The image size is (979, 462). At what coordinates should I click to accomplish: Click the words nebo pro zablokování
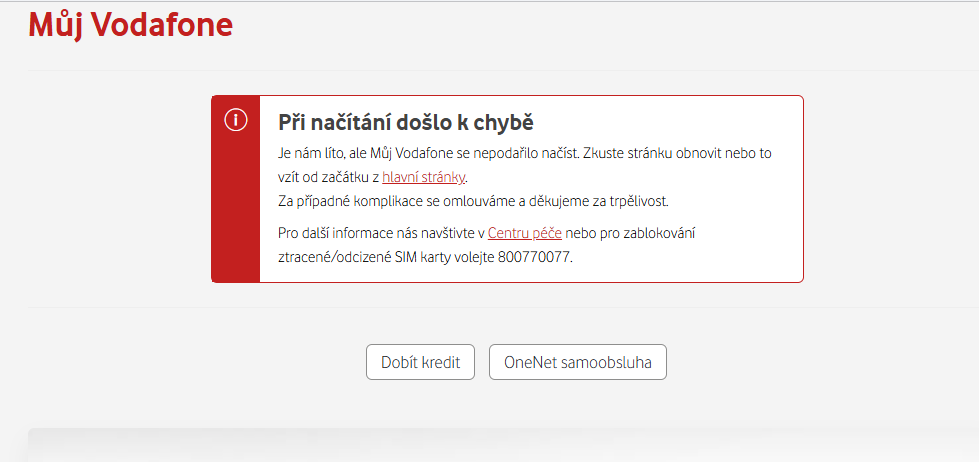631,233
